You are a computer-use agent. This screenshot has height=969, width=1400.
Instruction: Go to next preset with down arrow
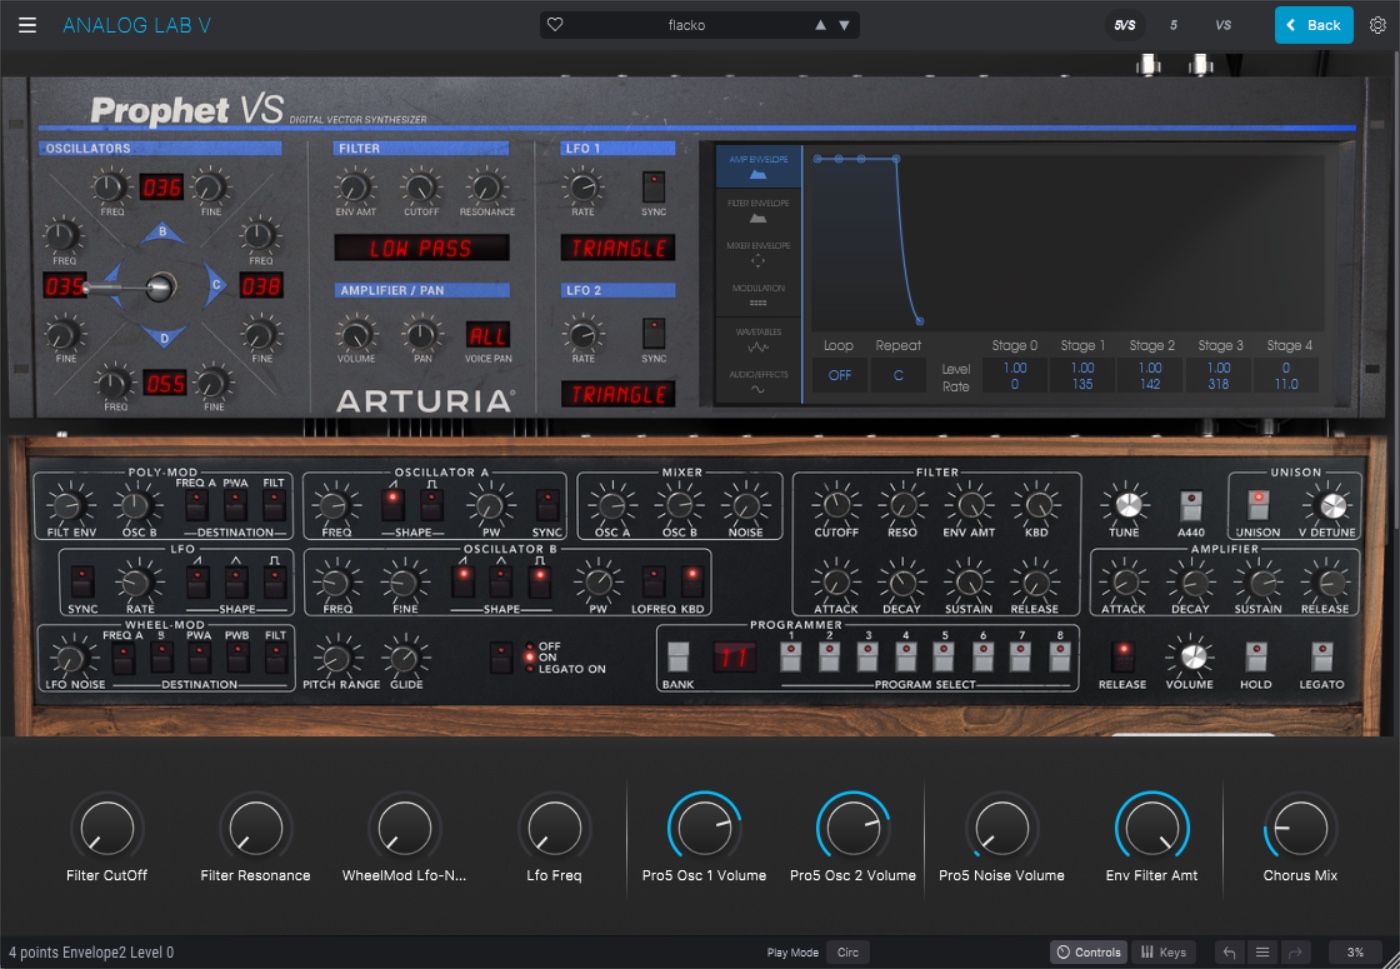[x=844, y=25]
